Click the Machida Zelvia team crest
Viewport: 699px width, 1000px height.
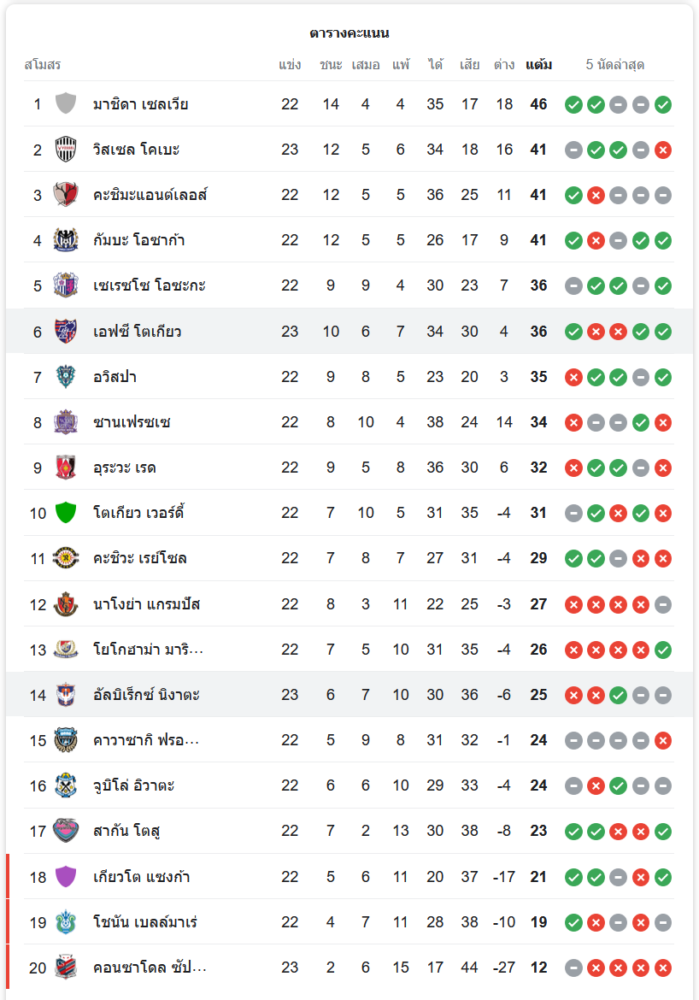[x=66, y=104]
